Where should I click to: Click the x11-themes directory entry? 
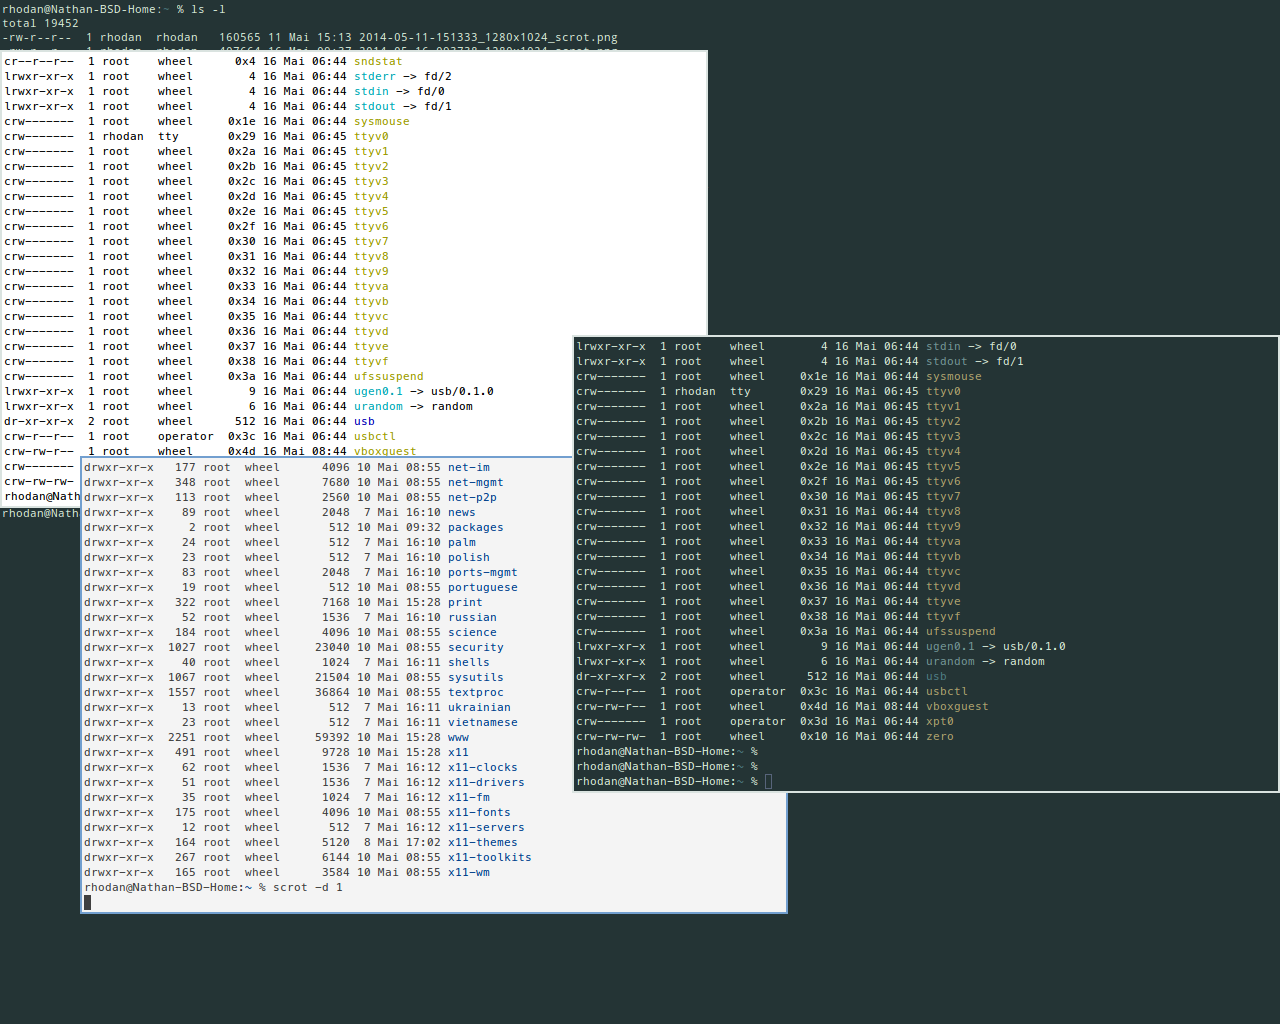[482, 842]
